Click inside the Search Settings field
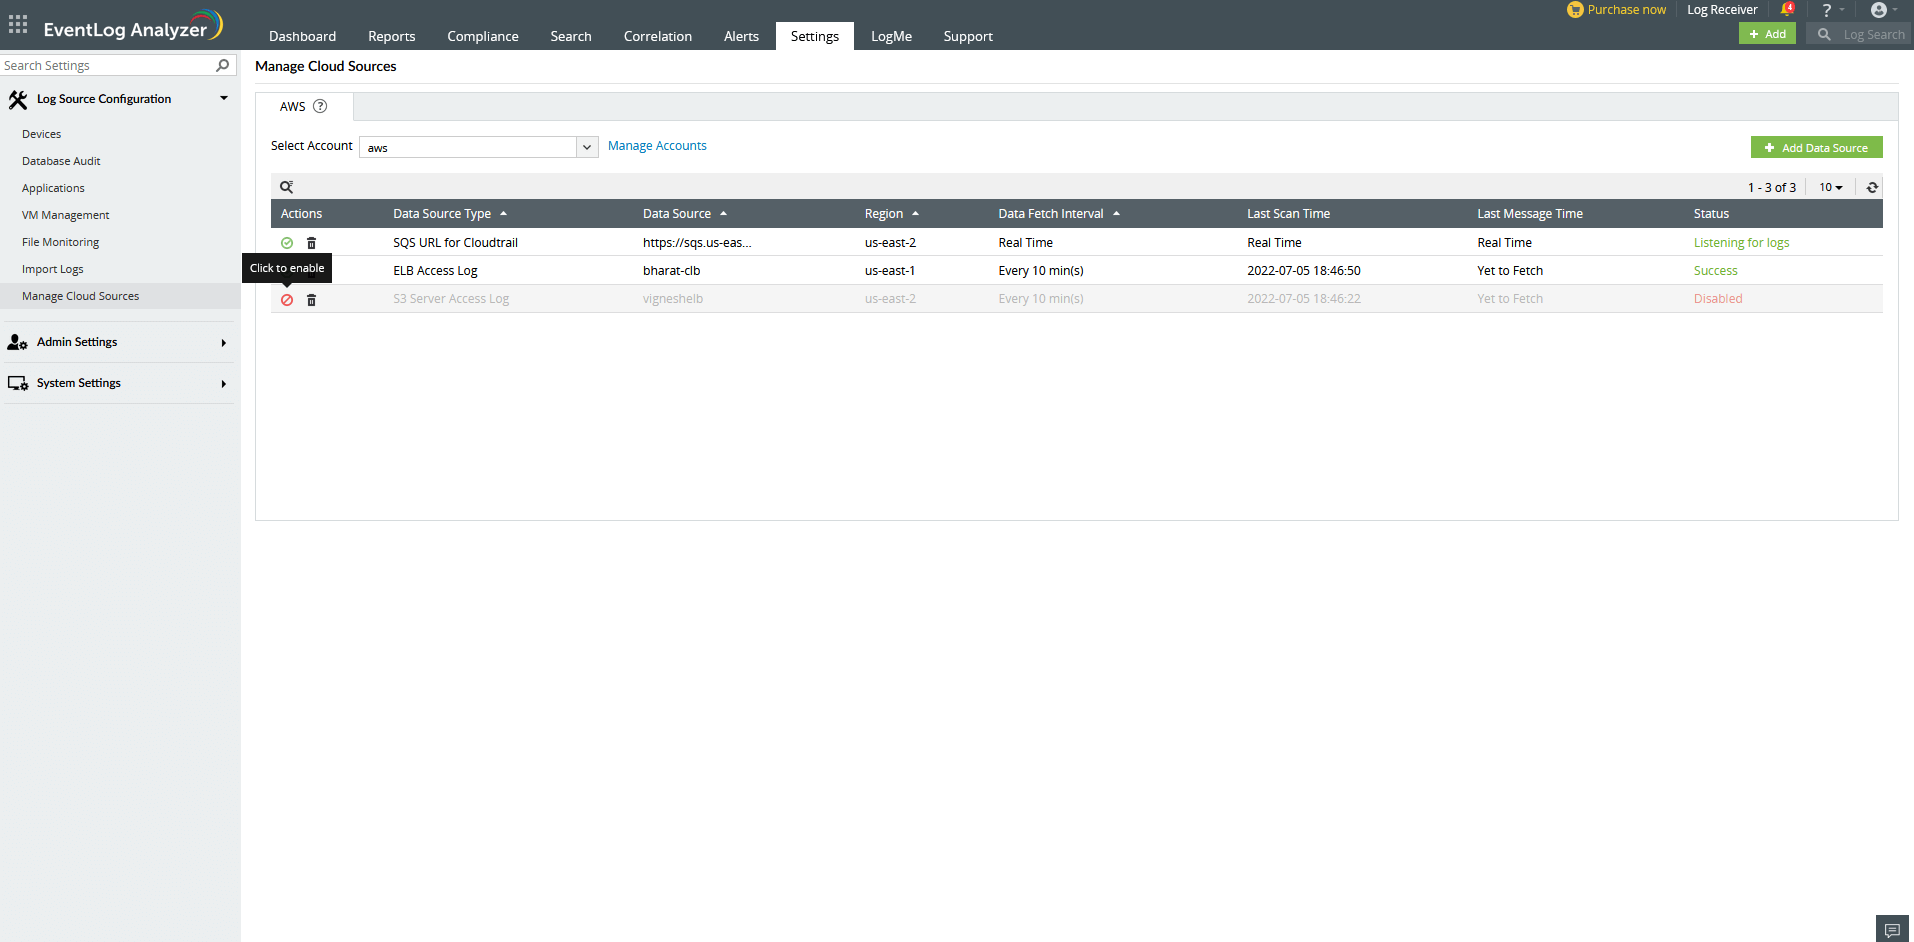 100,65
